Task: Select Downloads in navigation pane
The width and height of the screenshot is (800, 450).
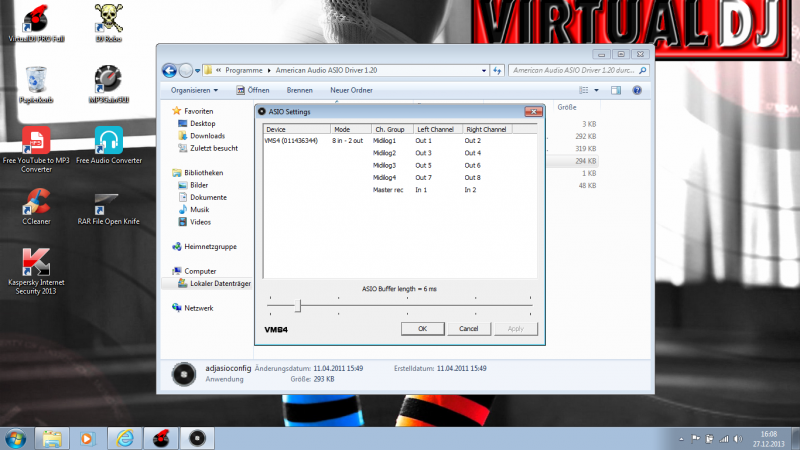Action: pos(207,136)
